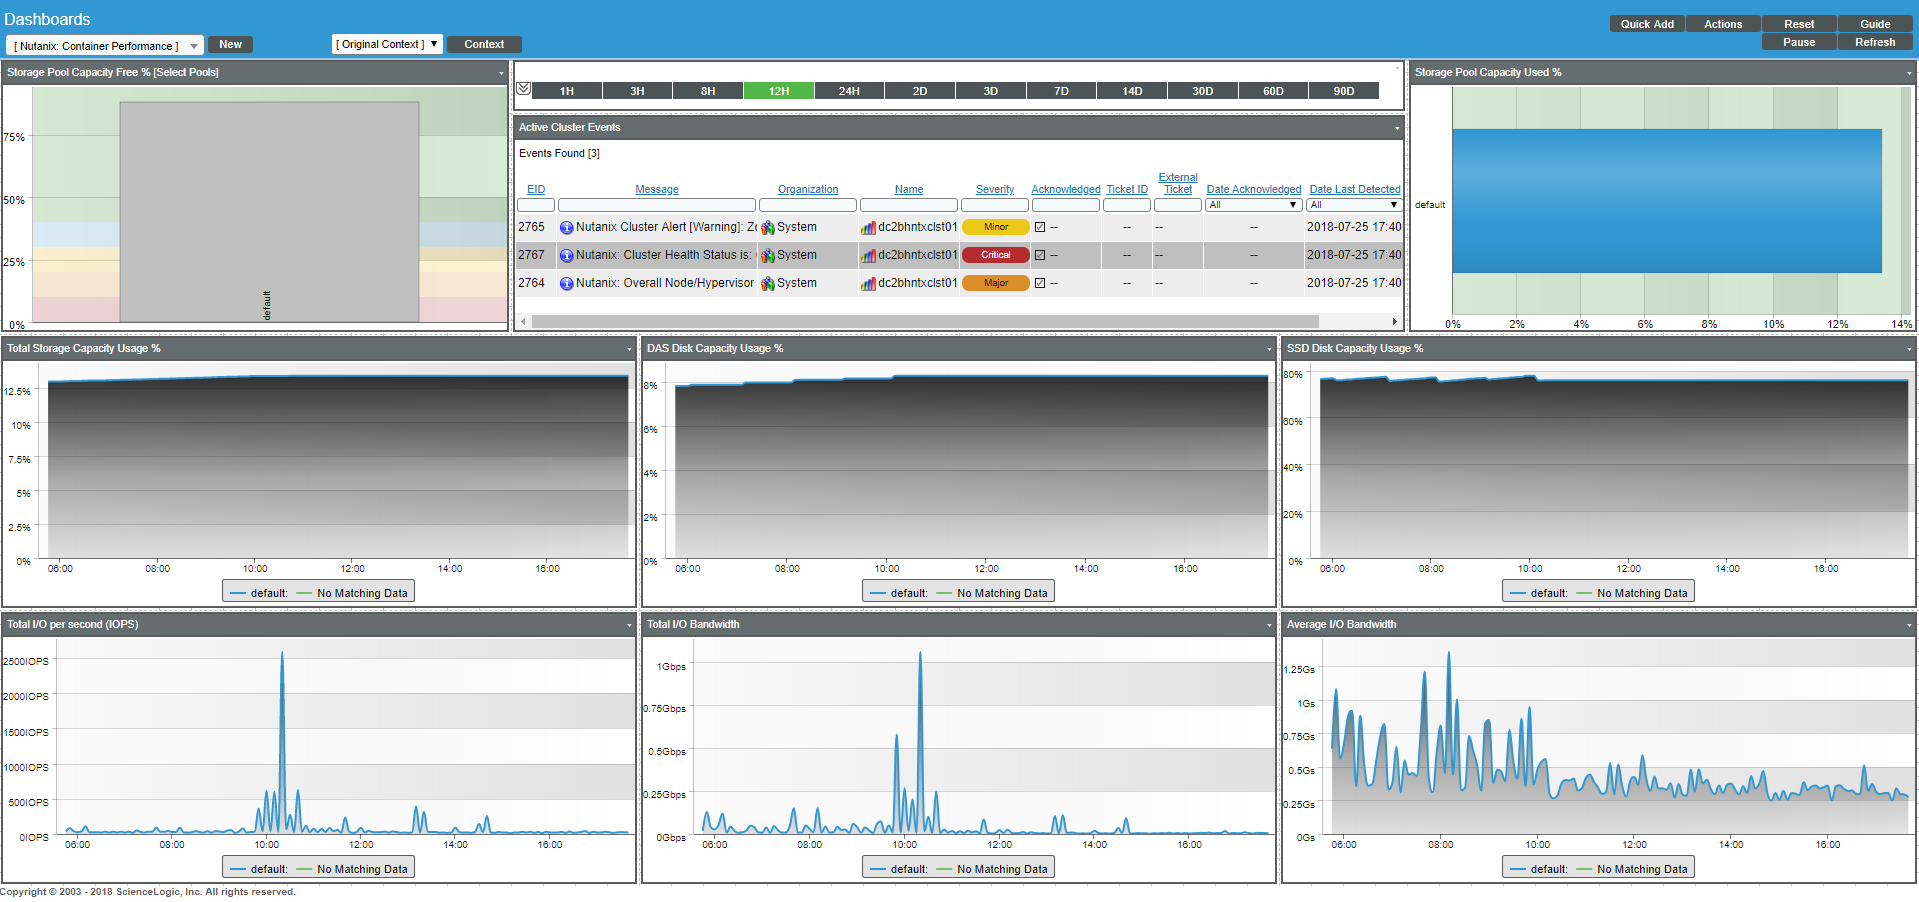The width and height of the screenshot is (1919, 902).
Task: Open the Total I/O Bandwidth widget menu arrow
Action: (x=1269, y=625)
